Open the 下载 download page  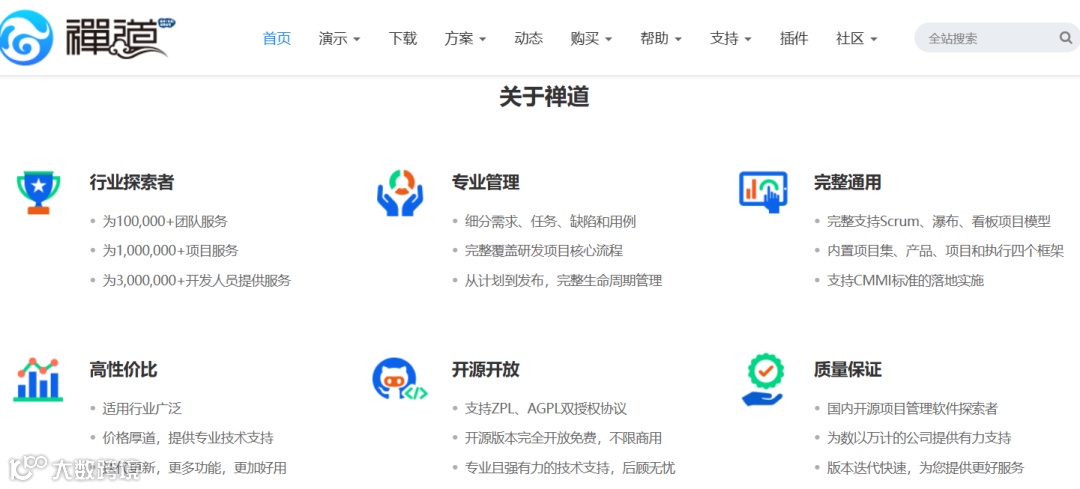click(402, 39)
